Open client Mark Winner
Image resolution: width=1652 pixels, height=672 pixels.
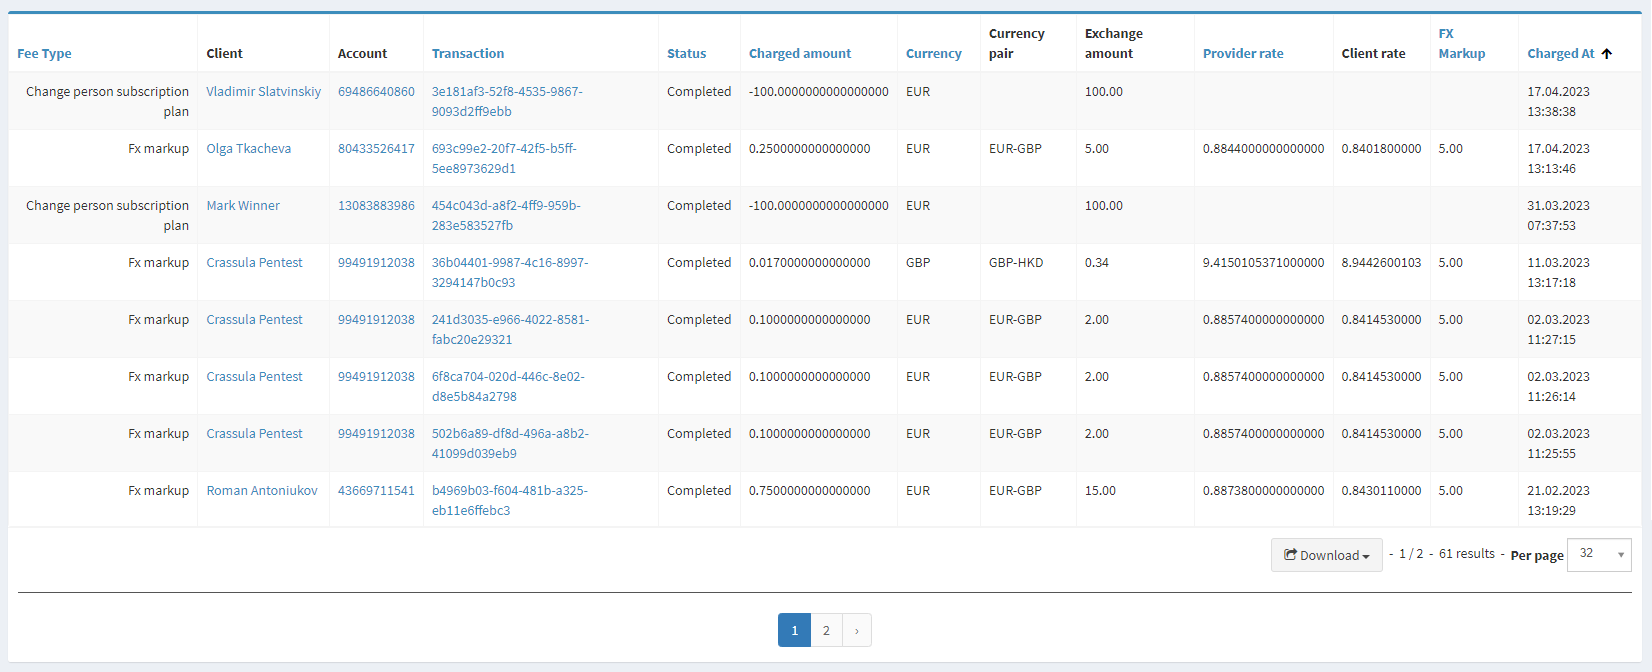(243, 206)
